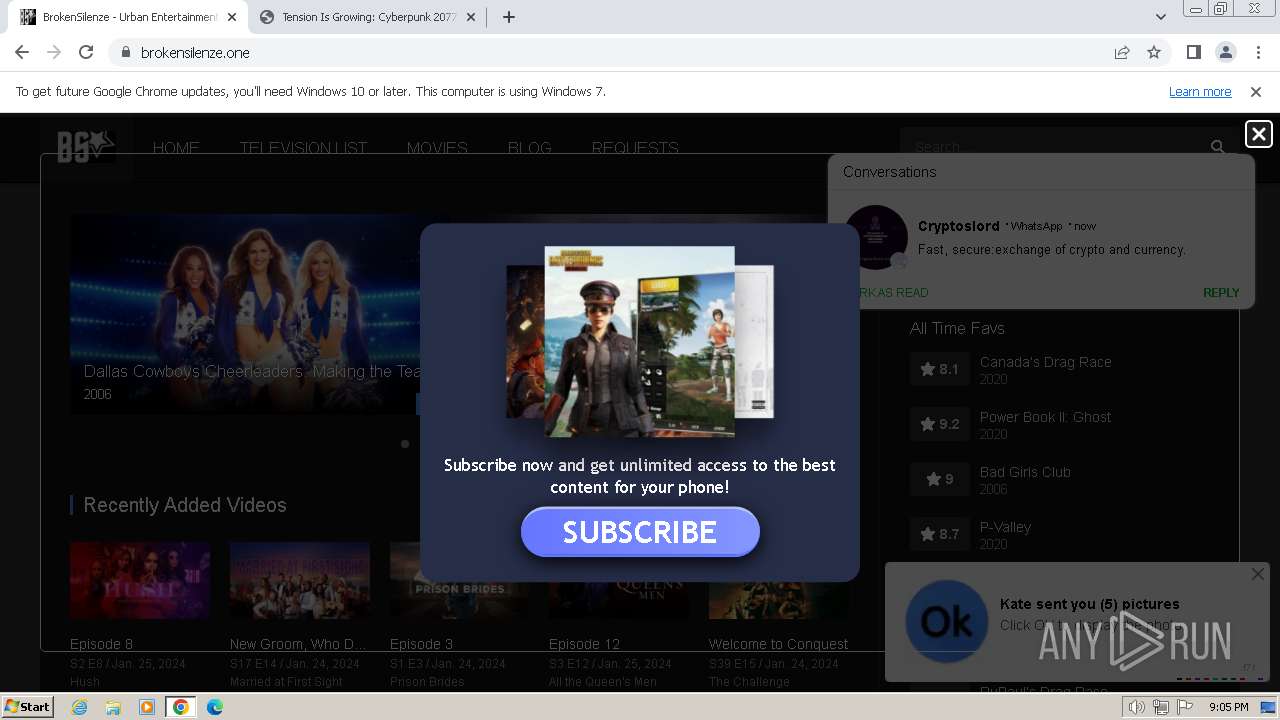Image resolution: width=1280 pixels, height=720 pixels.
Task: Click the 9:05 PM system clock
Action: (1228, 707)
